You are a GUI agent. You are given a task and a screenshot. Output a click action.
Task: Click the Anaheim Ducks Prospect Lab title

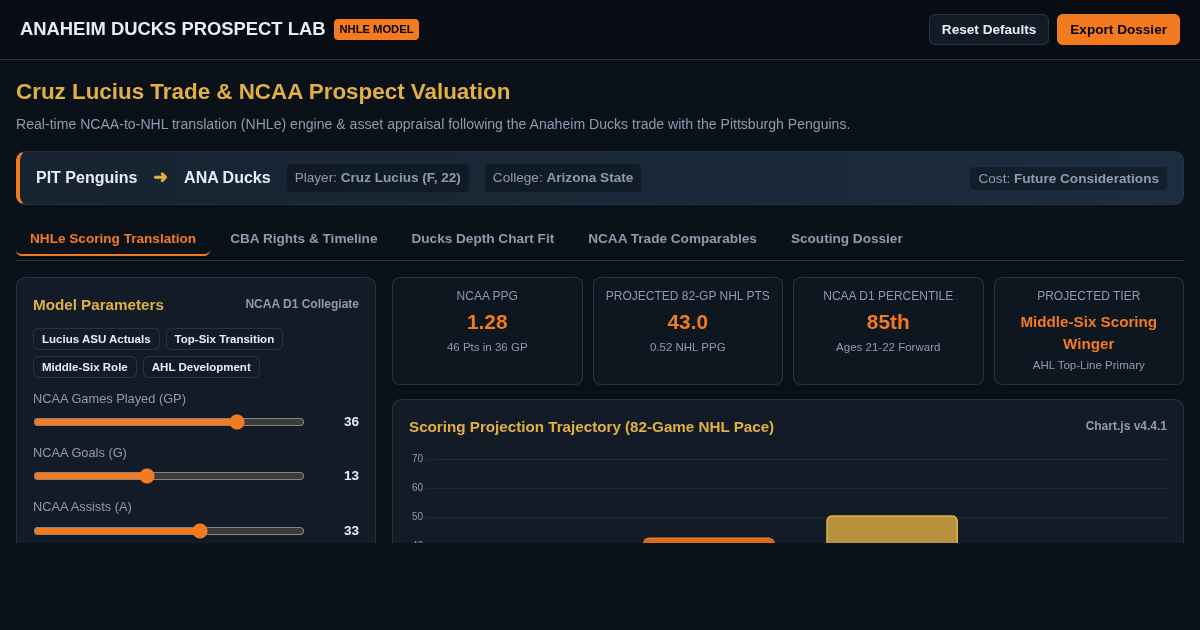173,29
